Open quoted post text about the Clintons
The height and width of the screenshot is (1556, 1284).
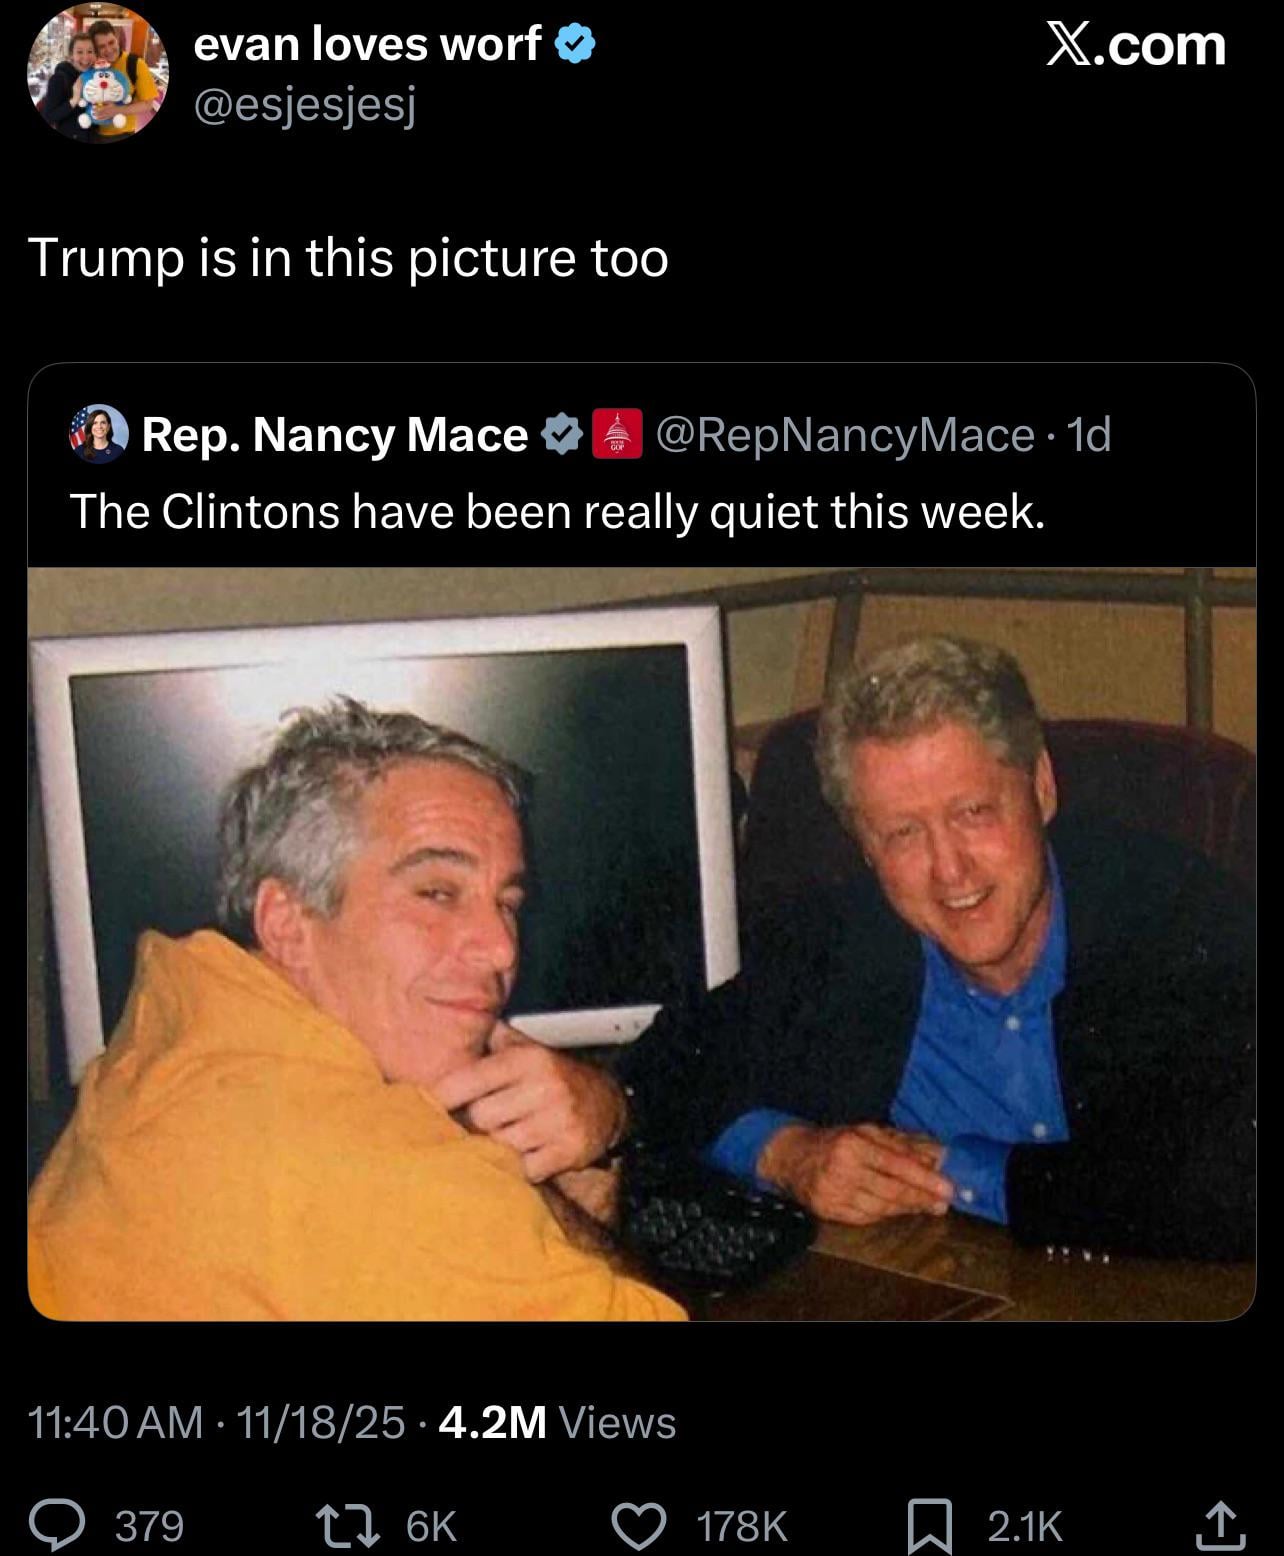(x=557, y=512)
